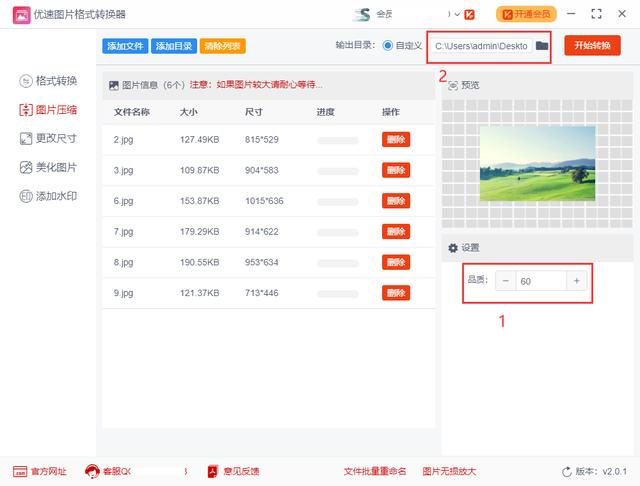The width and height of the screenshot is (640, 486).
Task: Click the quality value field showing 60
Action: pyautogui.click(x=541, y=281)
